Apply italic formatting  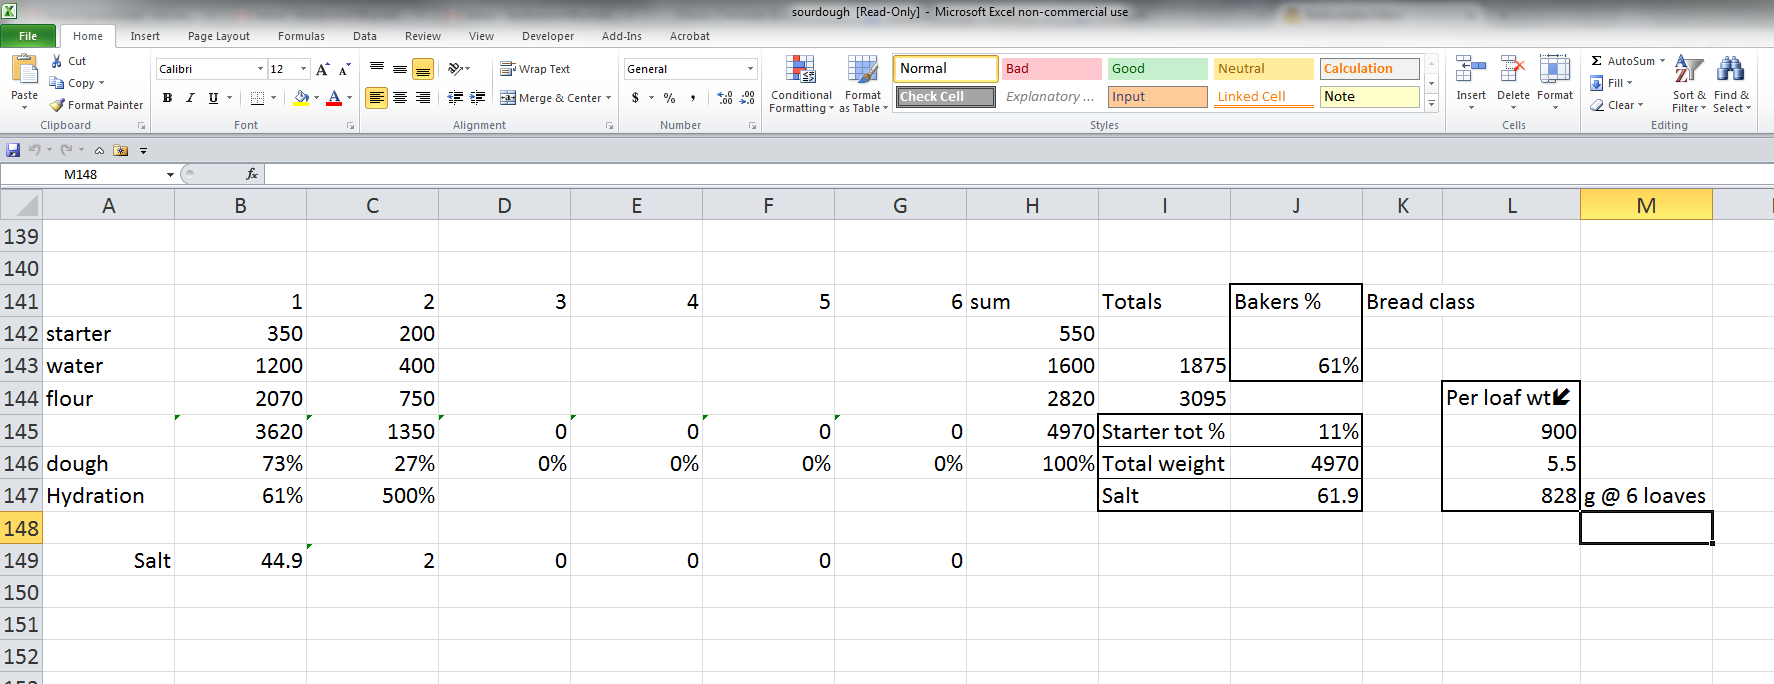(x=190, y=98)
